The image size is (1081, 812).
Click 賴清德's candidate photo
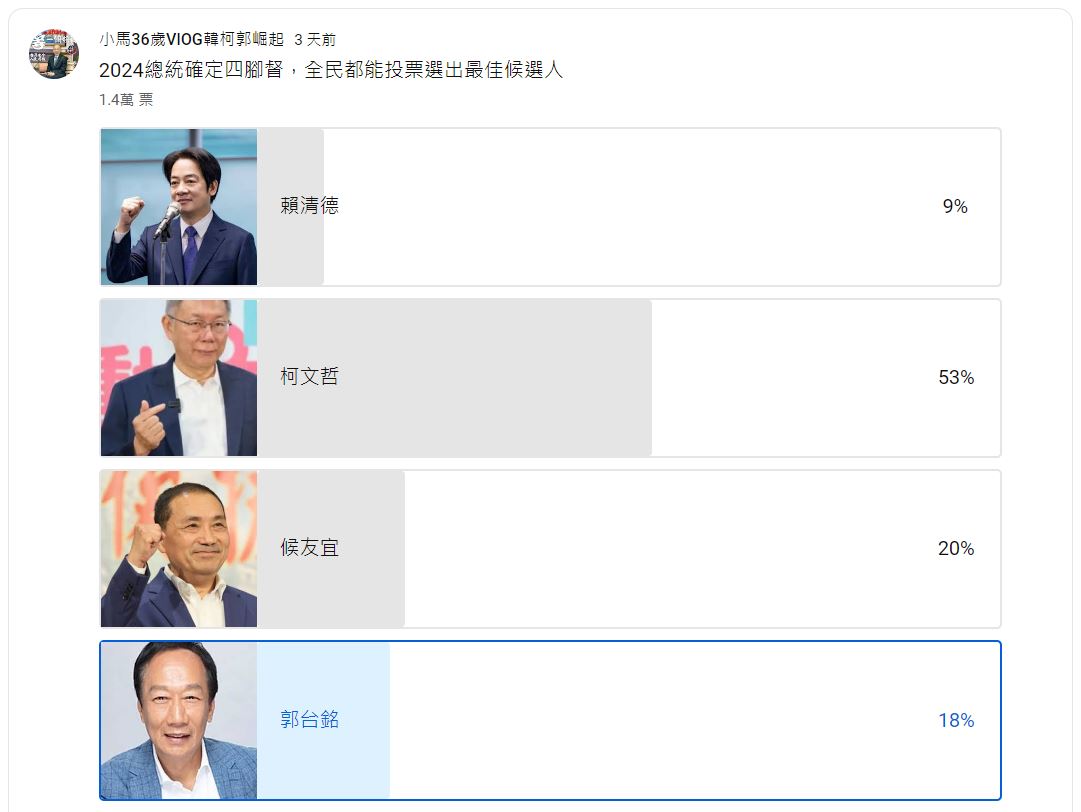click(178, 206)
